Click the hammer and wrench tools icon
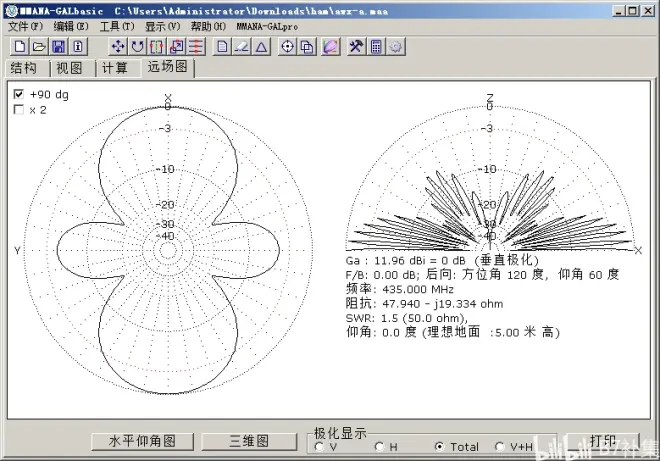The width and height of the screenshot is (660, 461). pyautogui.click(x=355, y=47)
